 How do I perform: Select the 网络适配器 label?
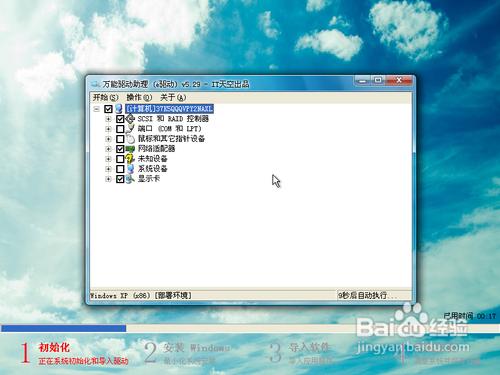coord(156,149)
